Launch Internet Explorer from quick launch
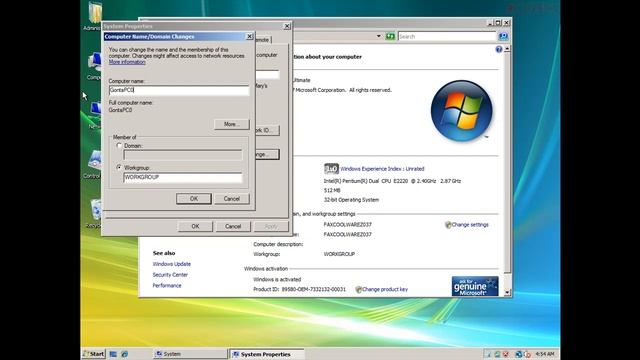The width and height of the screenshot is (640, 360). point(124,354)
